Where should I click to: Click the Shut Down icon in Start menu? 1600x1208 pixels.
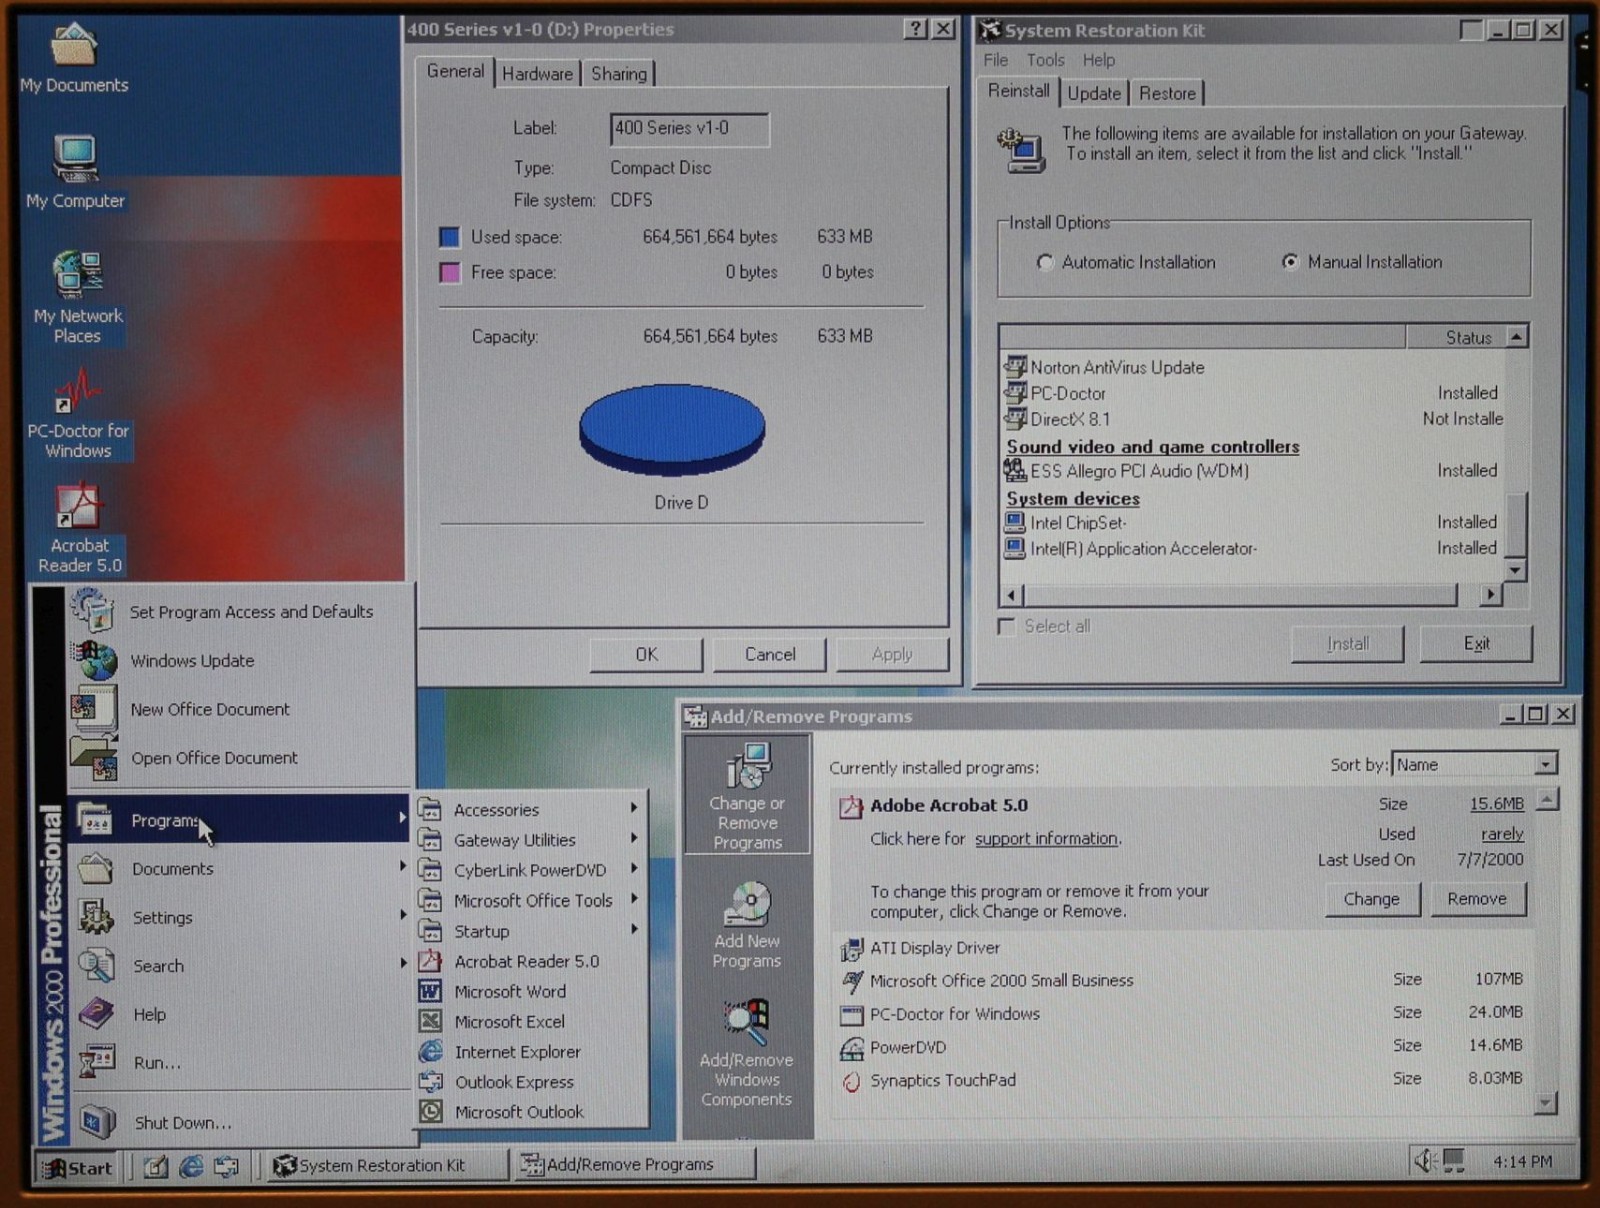click(x=97, y=1122)
